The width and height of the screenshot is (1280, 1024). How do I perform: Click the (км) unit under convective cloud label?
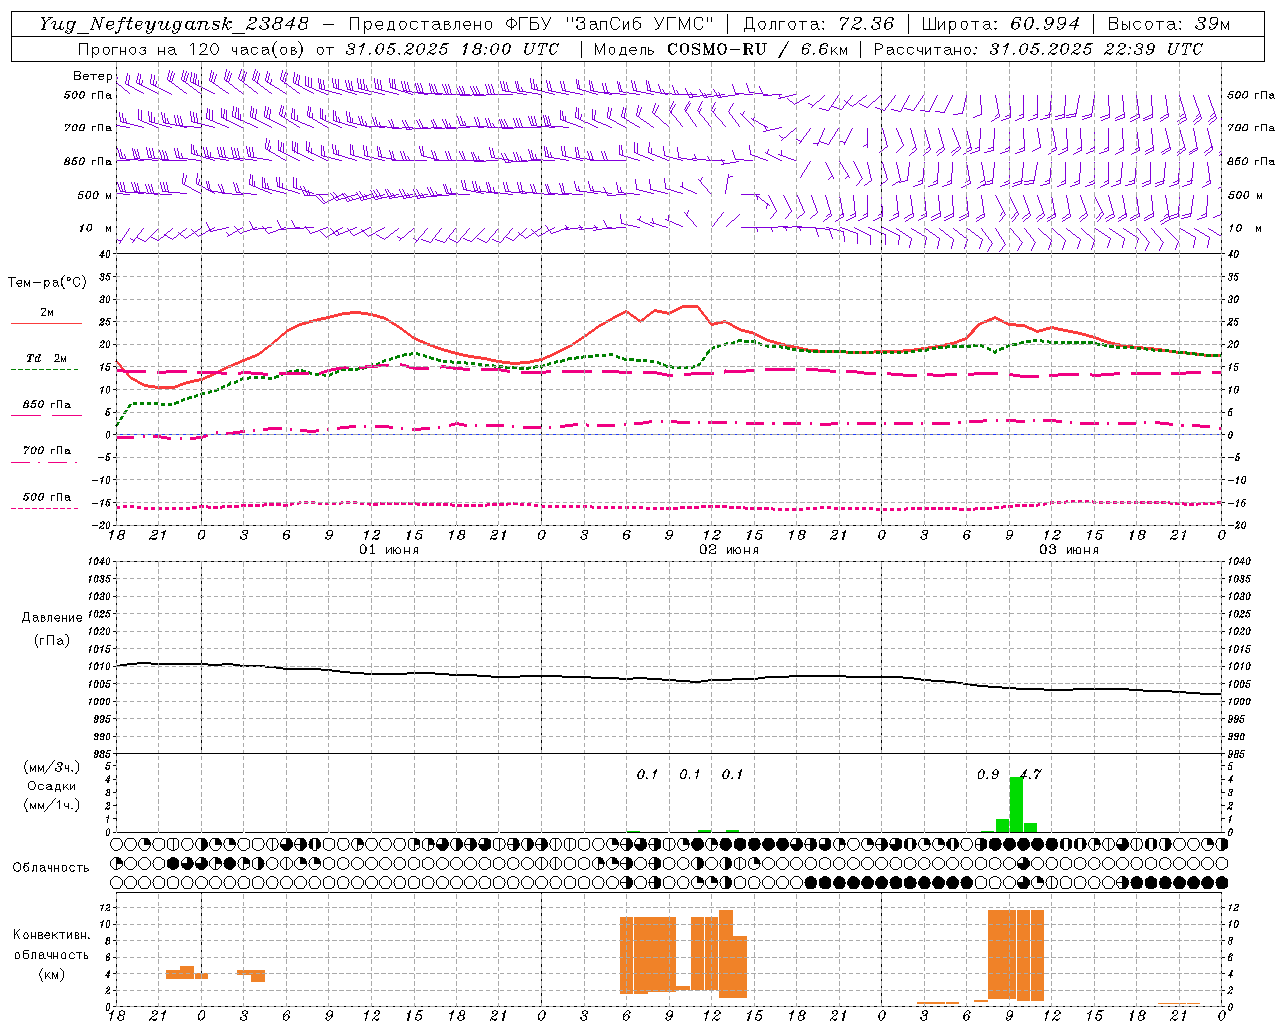[x=51, y=974]
